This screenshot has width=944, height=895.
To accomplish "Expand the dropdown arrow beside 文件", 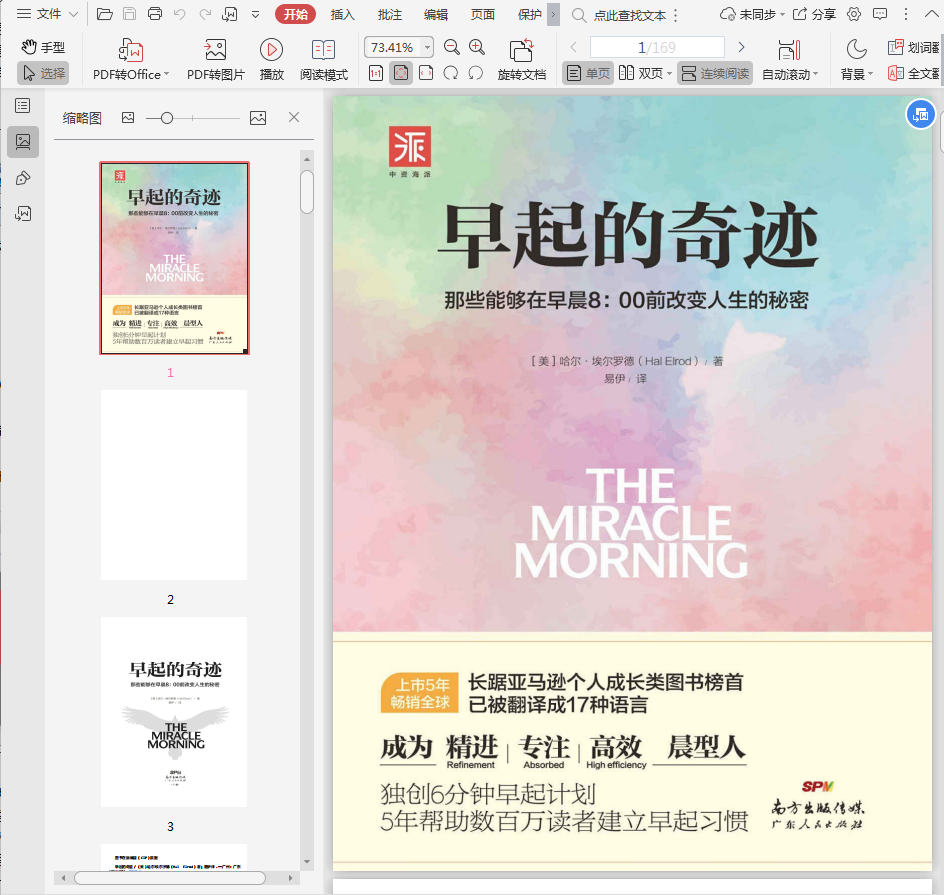I will point(73,14).
